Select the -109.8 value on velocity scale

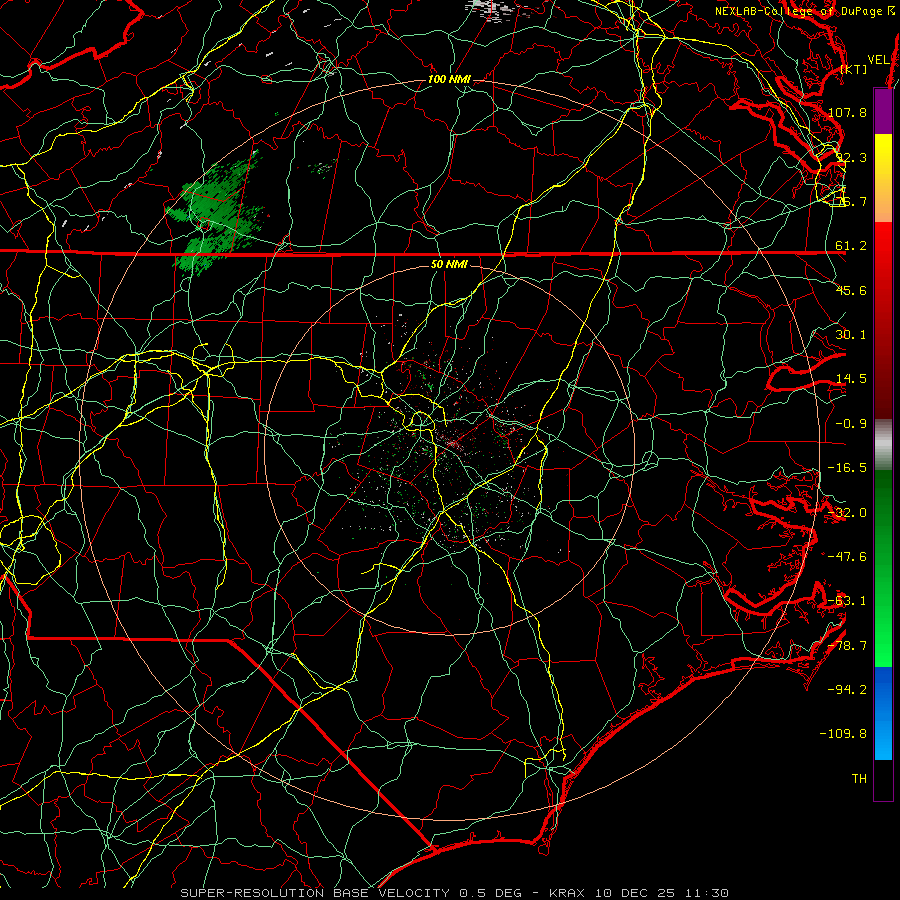pyautogui.click(x=843, y=734)
